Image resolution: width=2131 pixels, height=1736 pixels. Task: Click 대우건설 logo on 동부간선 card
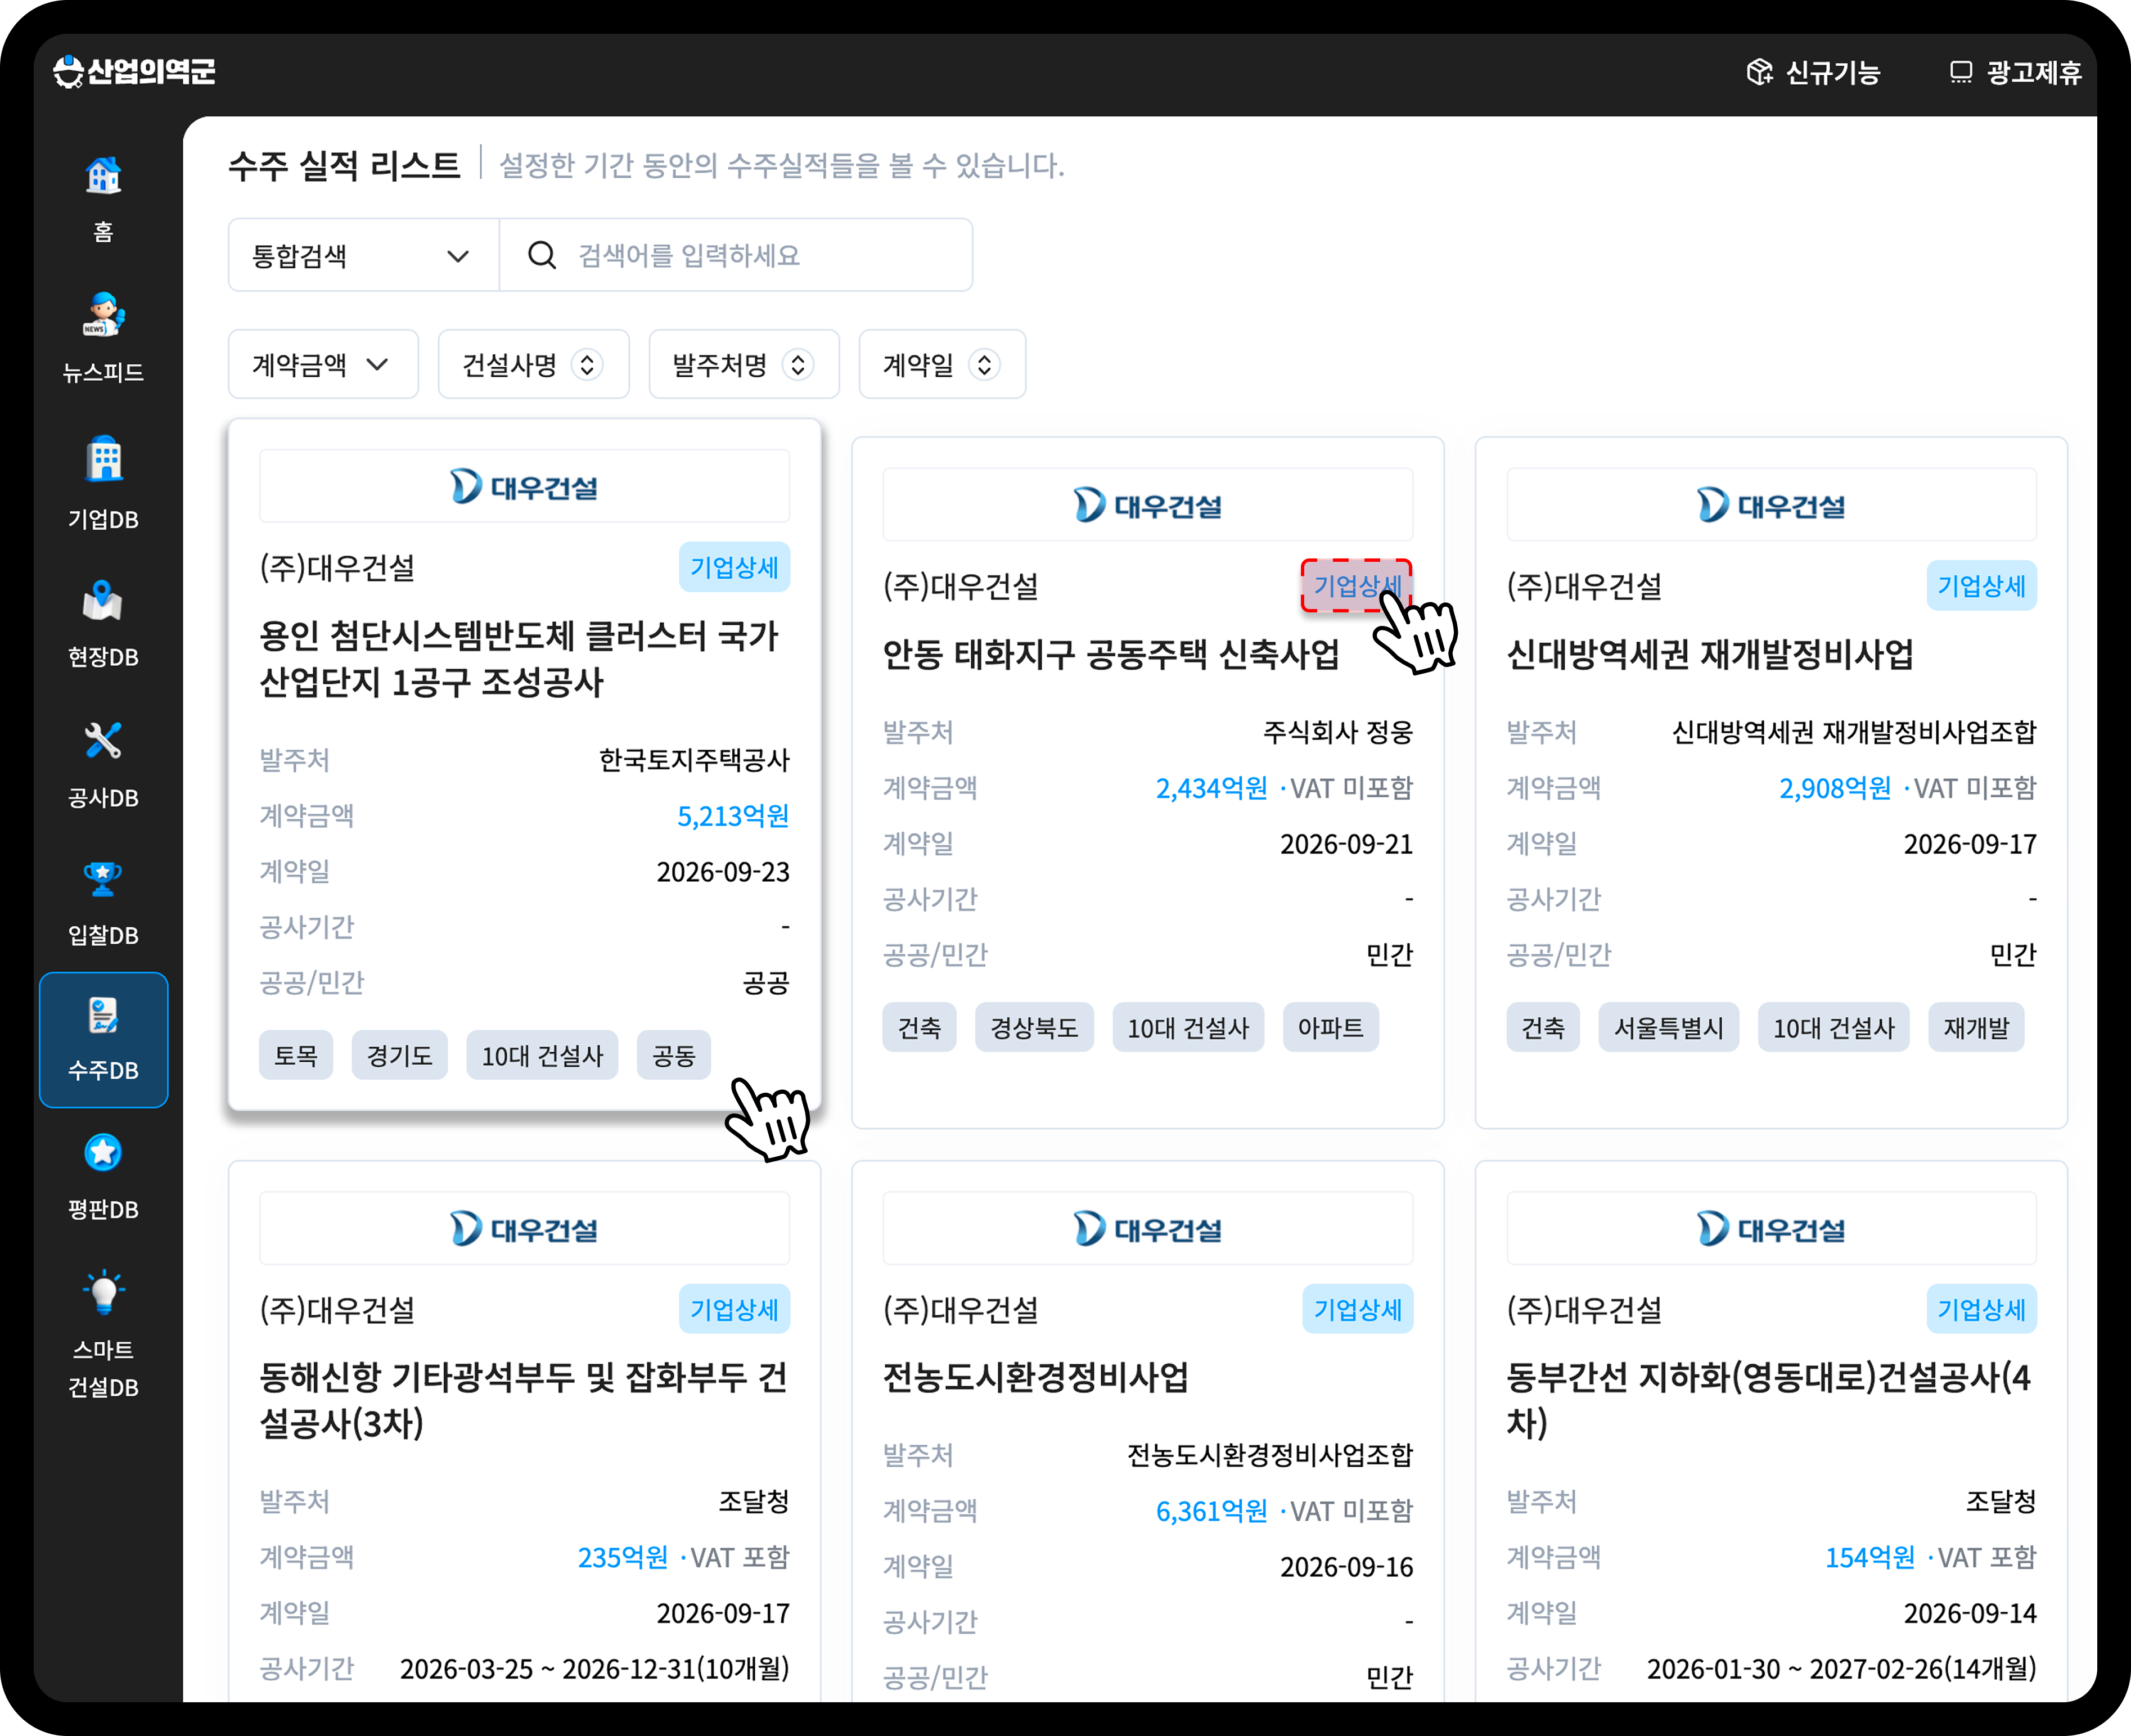pos(1771,1229)
